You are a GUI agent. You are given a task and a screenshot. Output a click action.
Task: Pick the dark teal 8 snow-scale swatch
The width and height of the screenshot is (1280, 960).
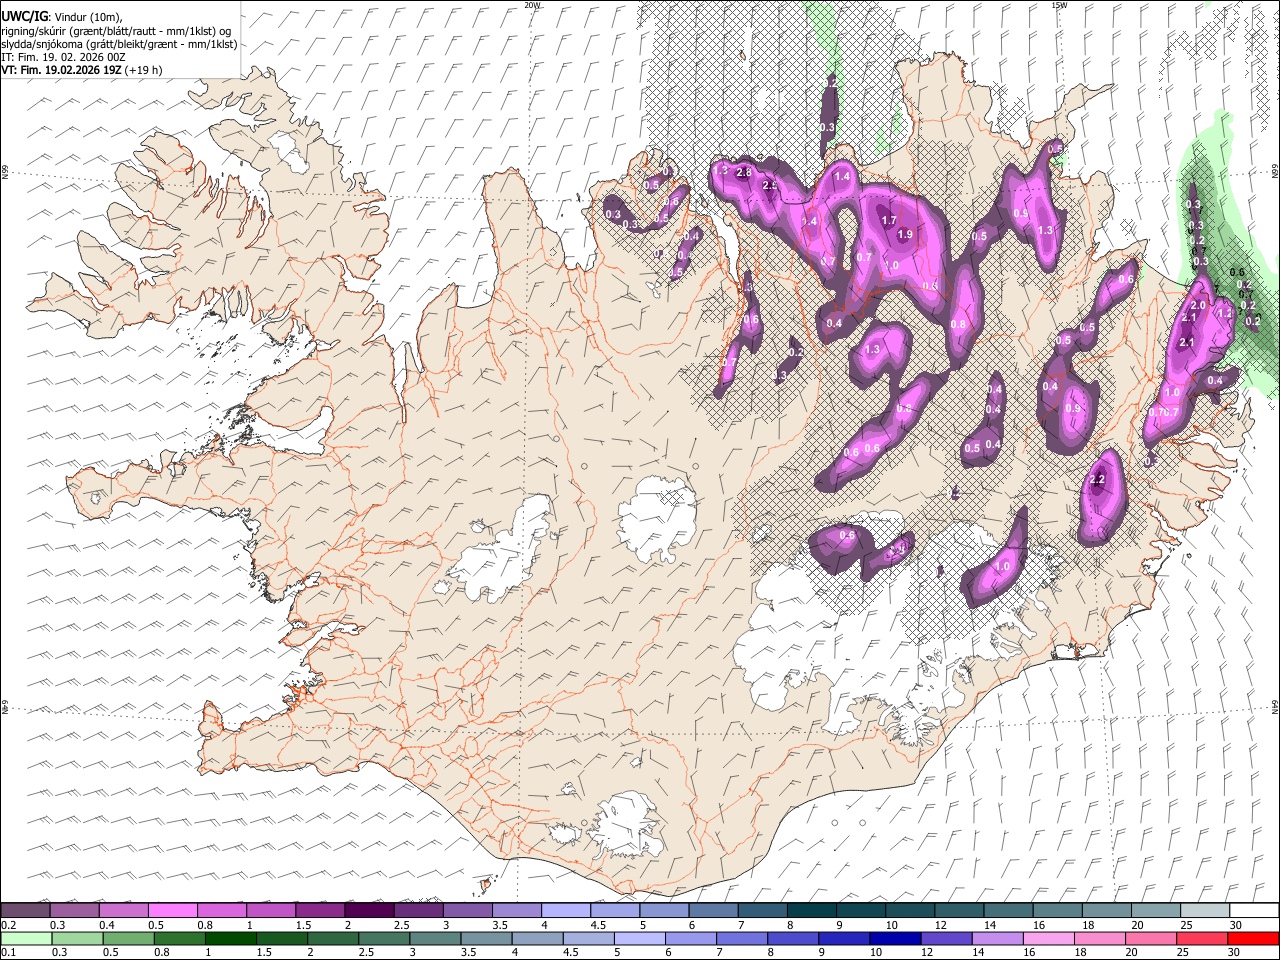[x=811, y=911]
